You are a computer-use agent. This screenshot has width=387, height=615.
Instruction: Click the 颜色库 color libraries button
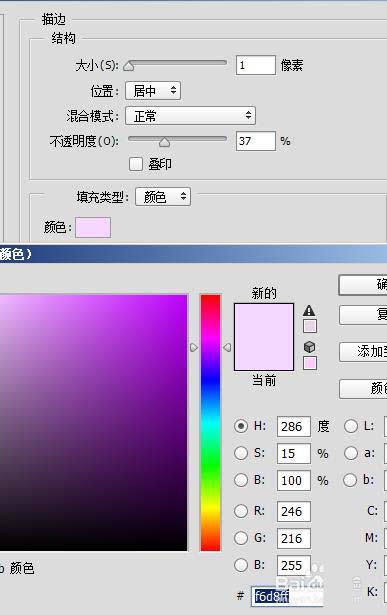pyautogui.click(x=363, y=389)
